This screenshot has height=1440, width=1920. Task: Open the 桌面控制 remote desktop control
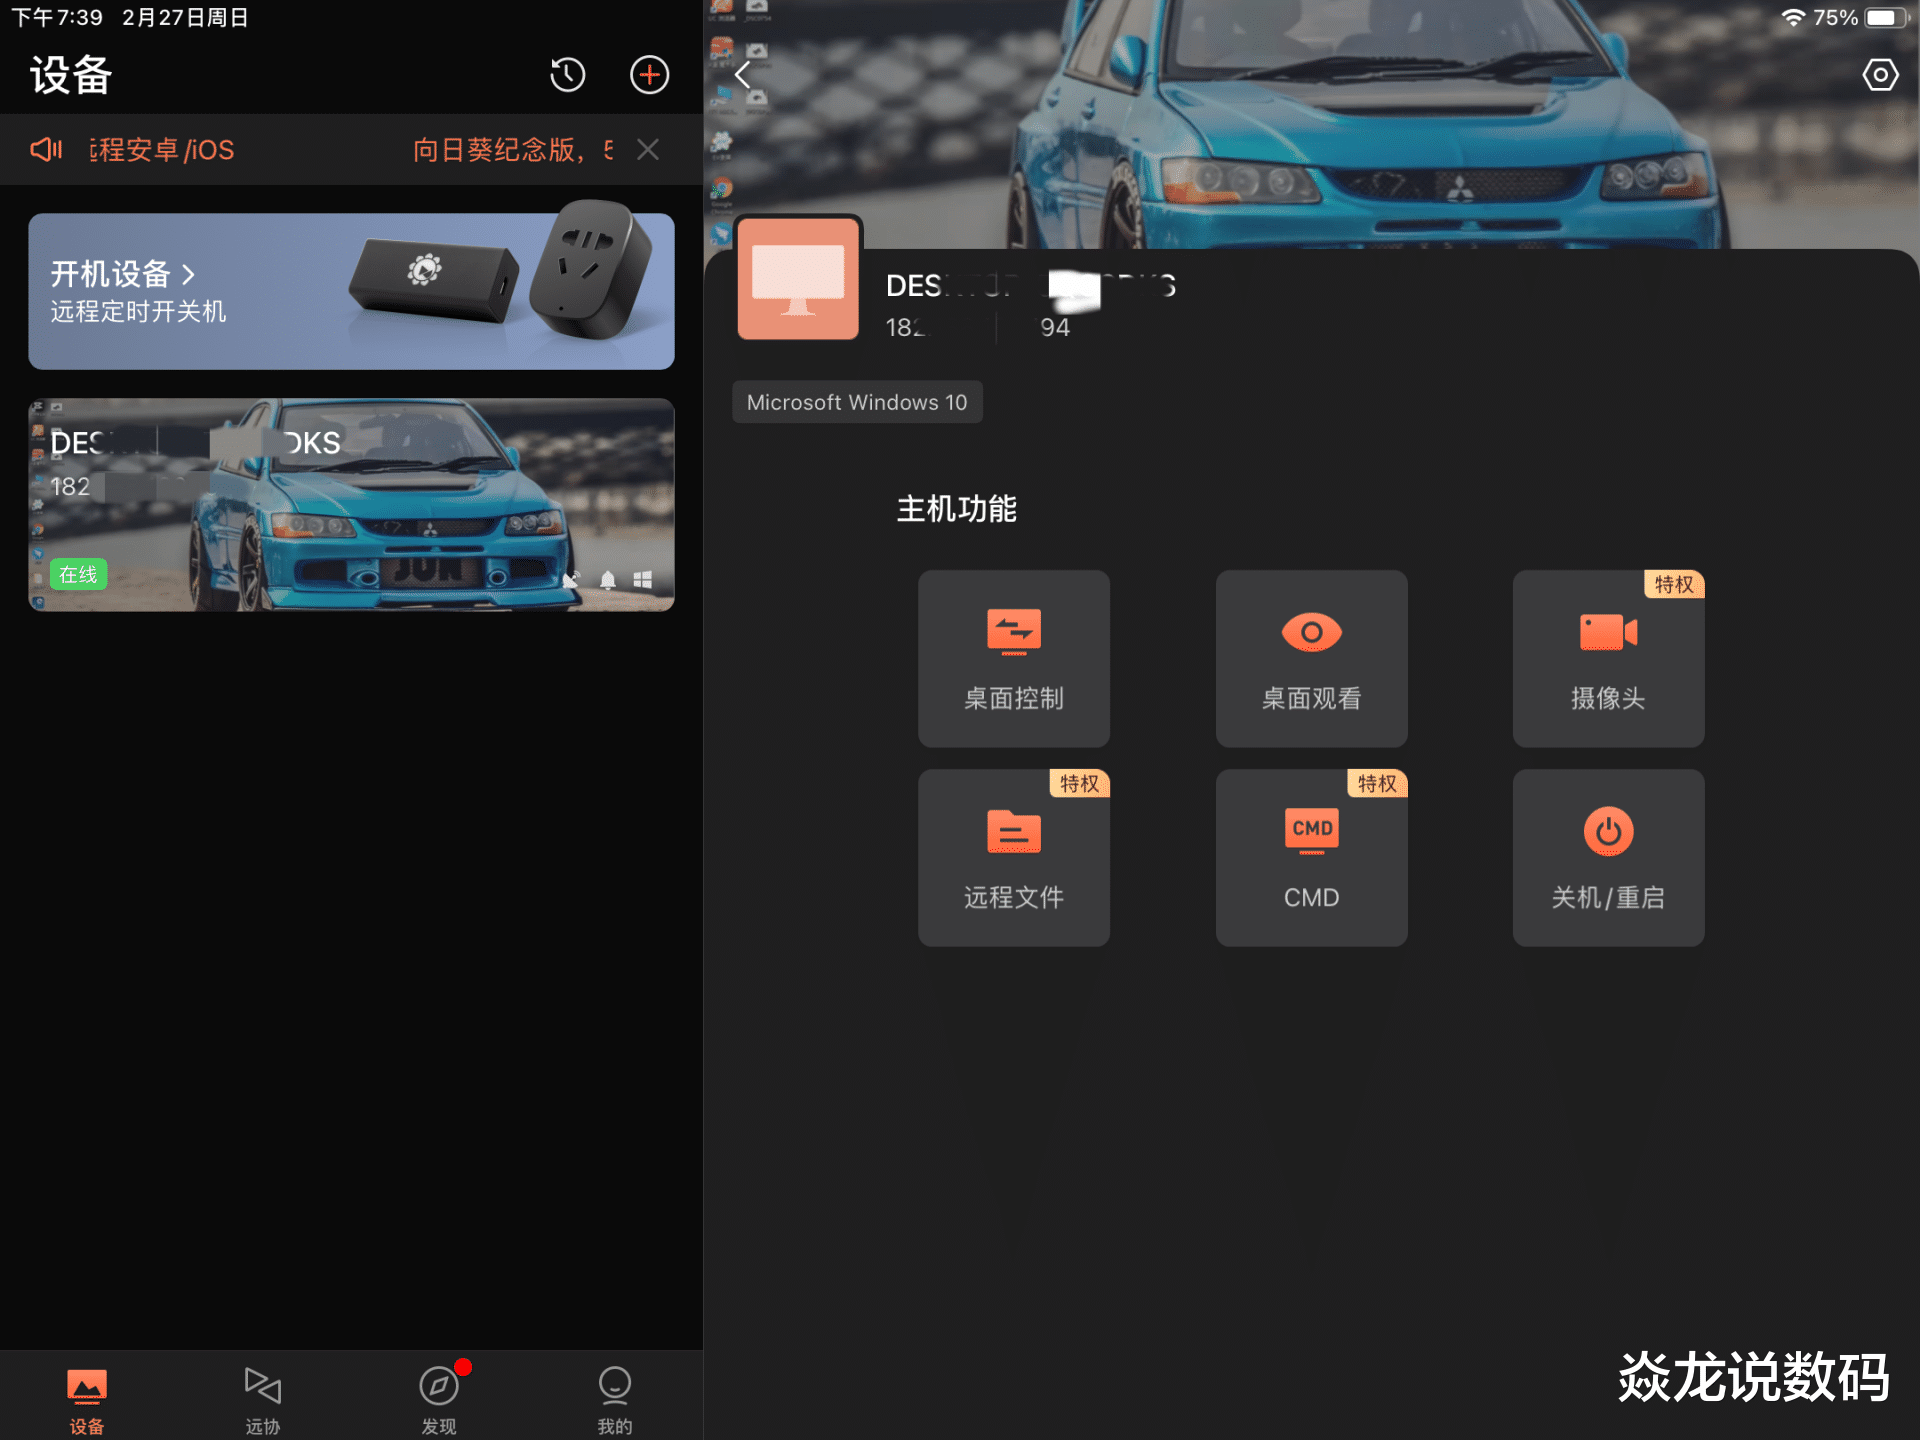tap(1013, 658)
